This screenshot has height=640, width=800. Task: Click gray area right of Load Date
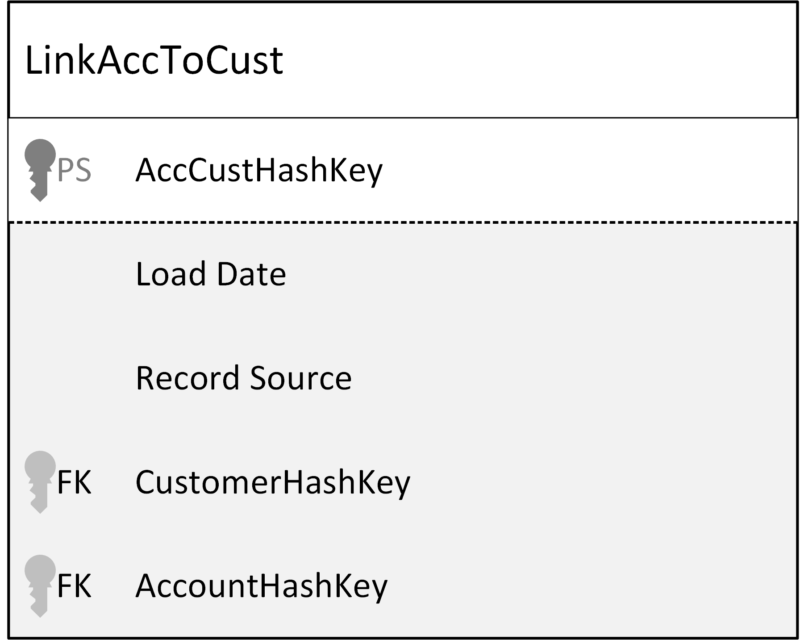pos(541,274)
